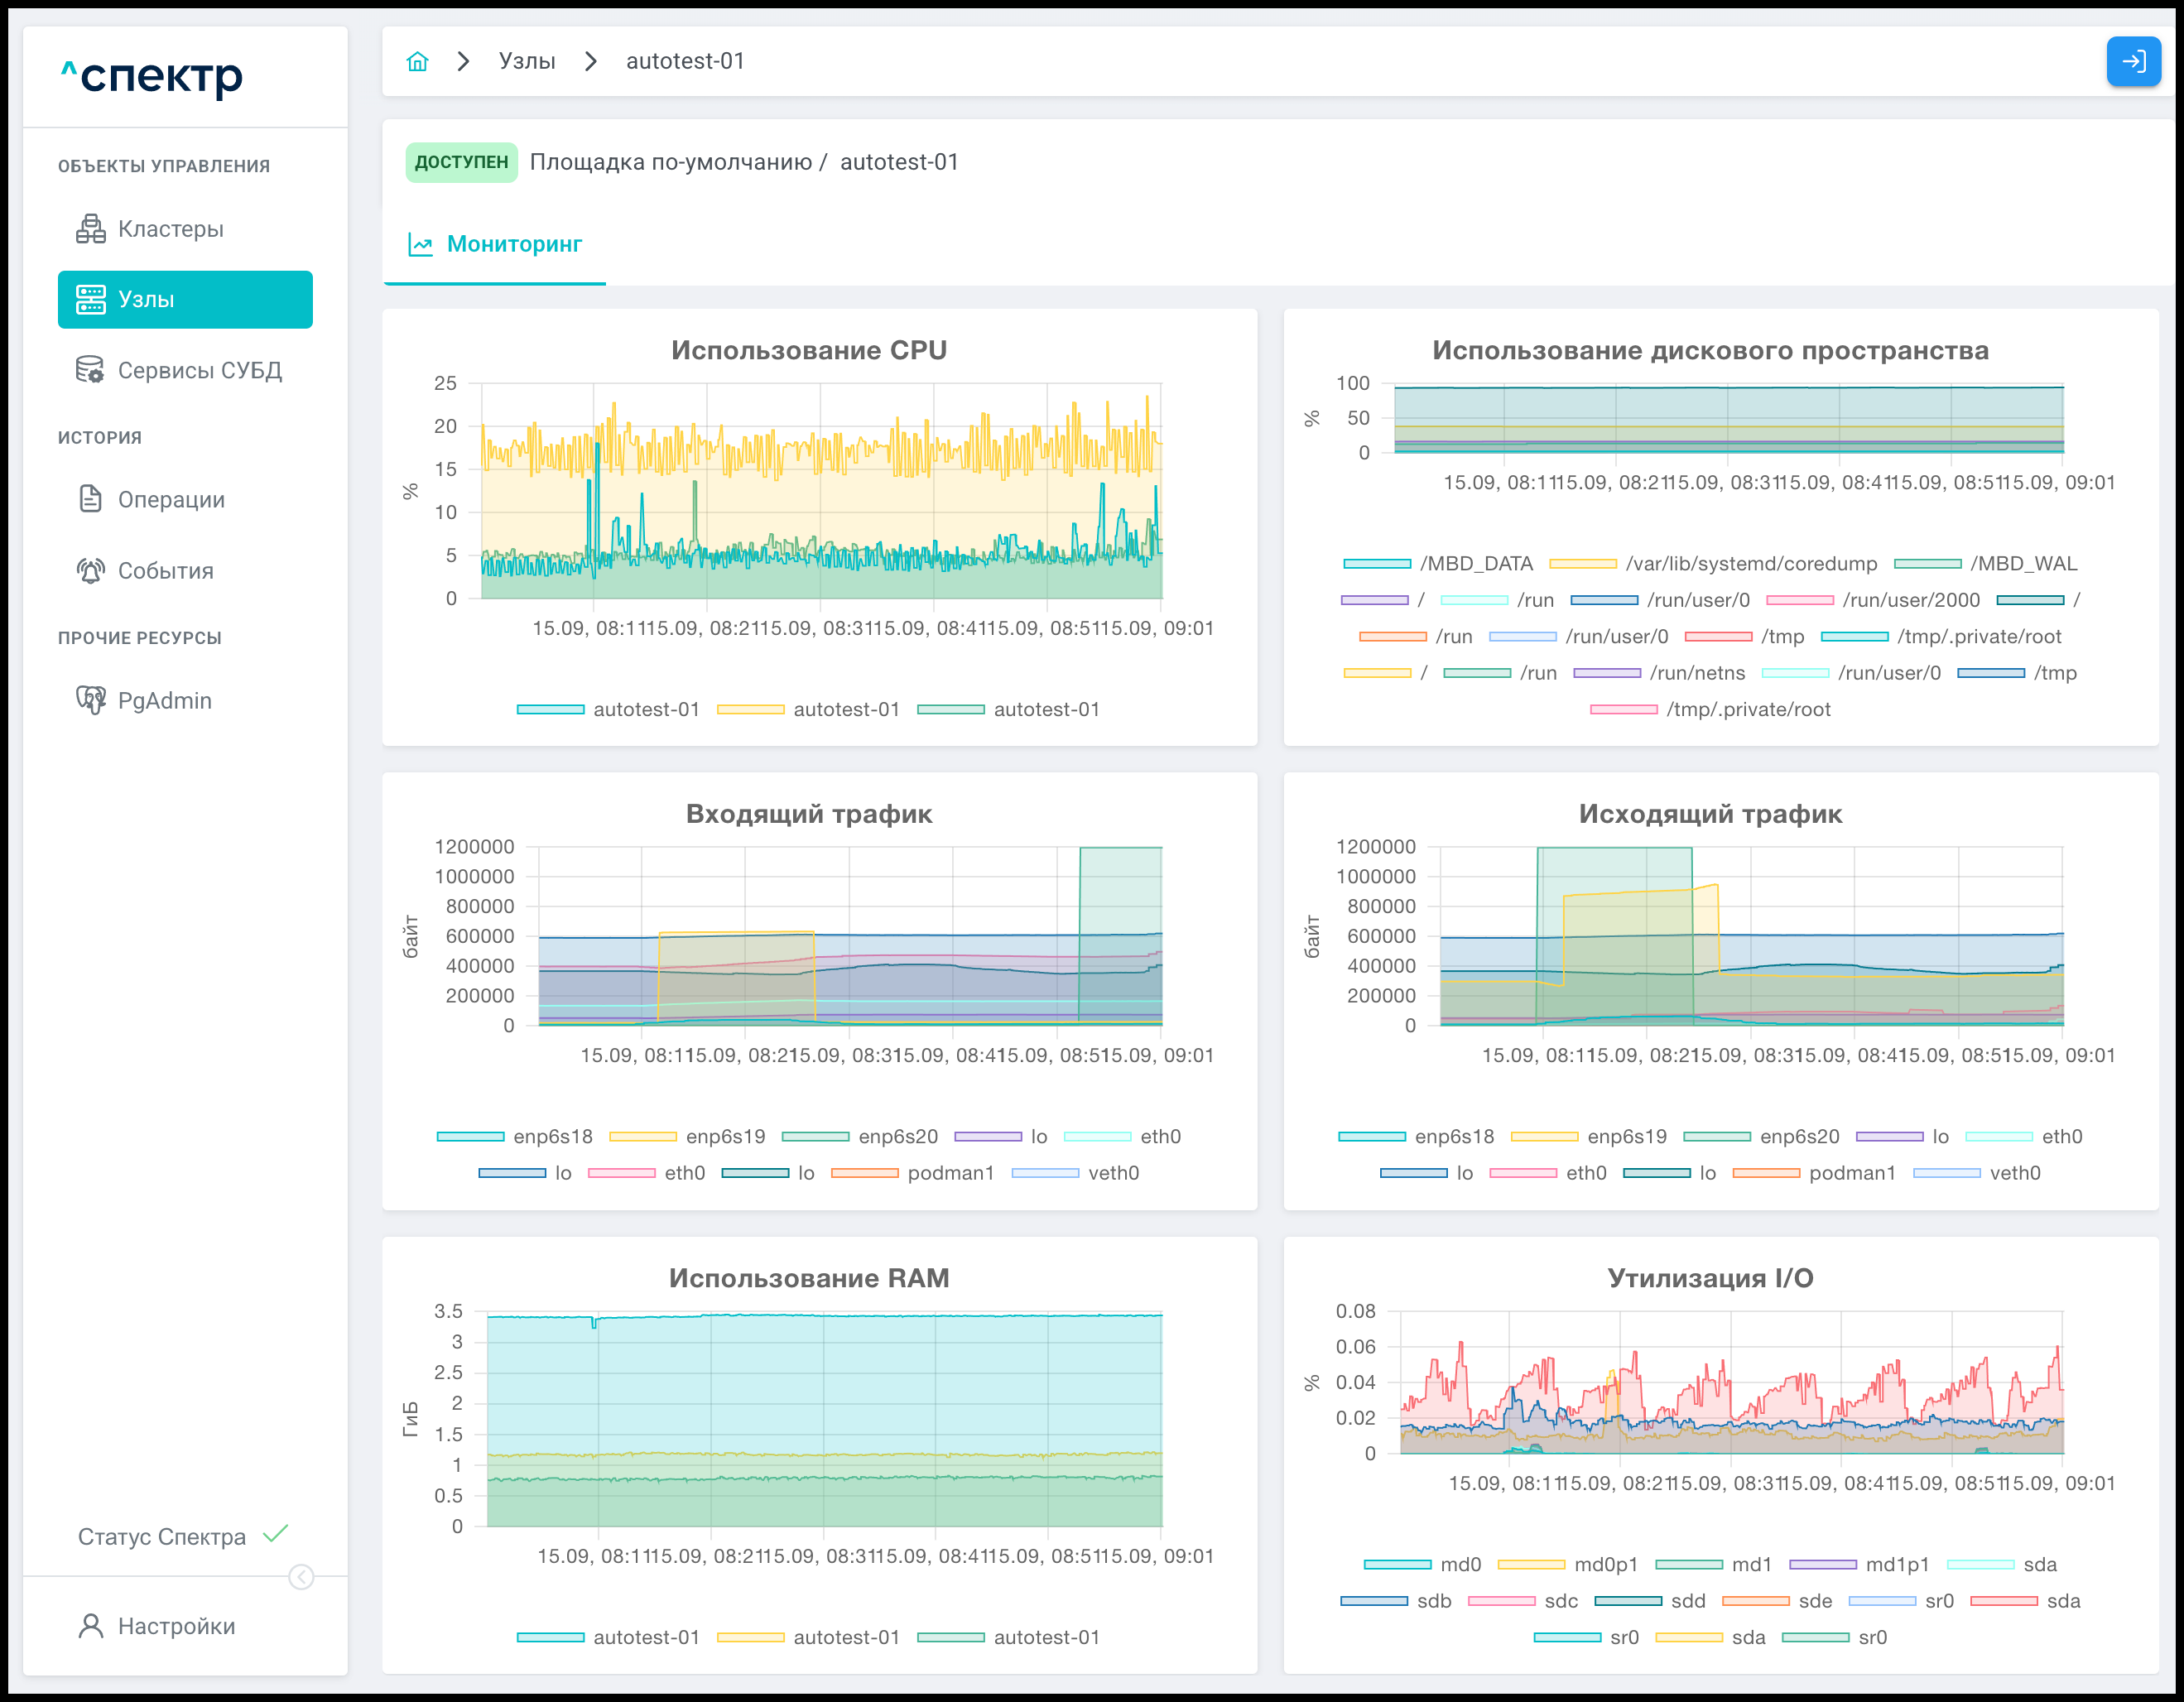Click the Узлы breadcrumb link
Image resolution: width=2184 pixels, height=1702 pixels.
tap(527, 62)
